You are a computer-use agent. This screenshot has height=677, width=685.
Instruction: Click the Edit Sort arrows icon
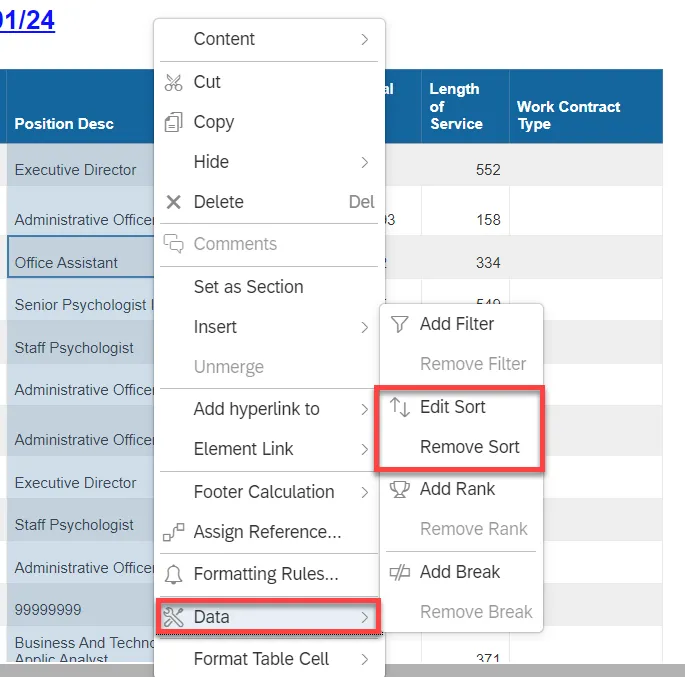coord(400,407)
